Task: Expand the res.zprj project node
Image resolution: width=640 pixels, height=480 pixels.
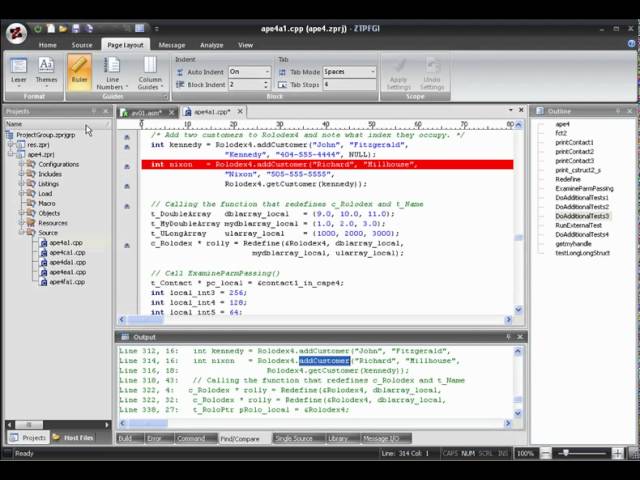Action: tap(11, 144)
